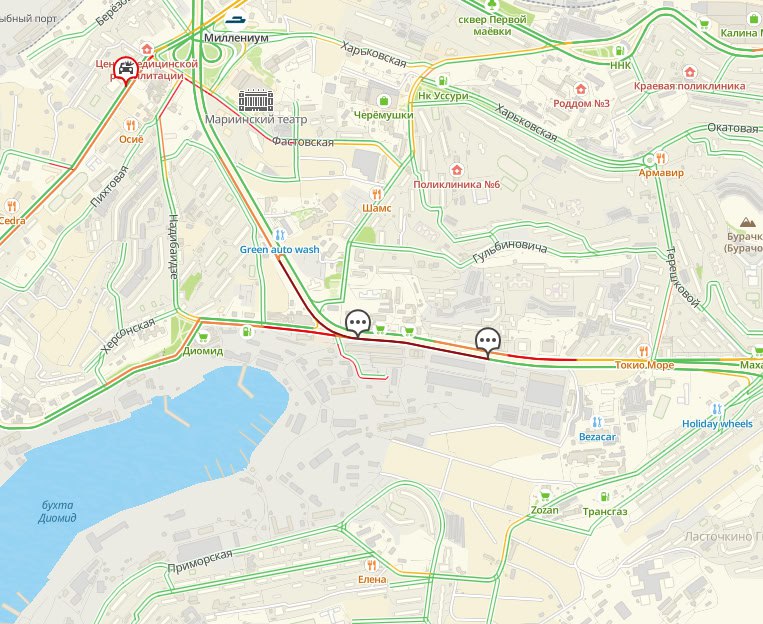This screenshot has width=763, height=624.
Task: Select the Zozan store cart icon
Action: click(x=545, y=496)
